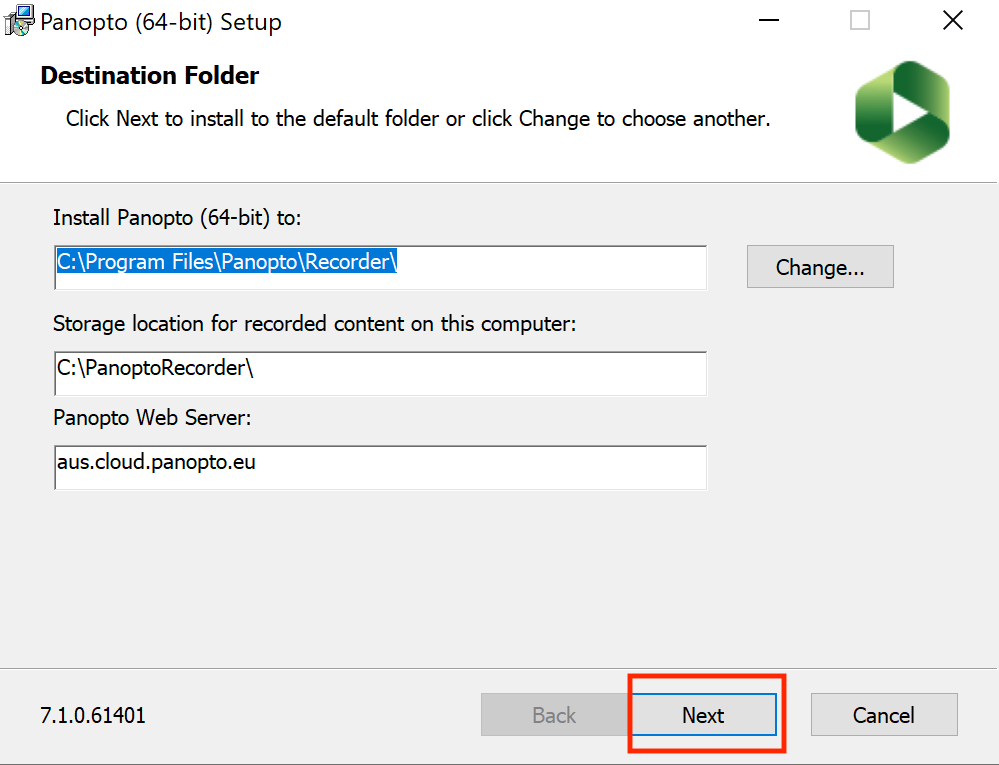Click the 'Click Next to install' instruction text
This screenshot has height=765, width=999.
click(x=418, y=118)
